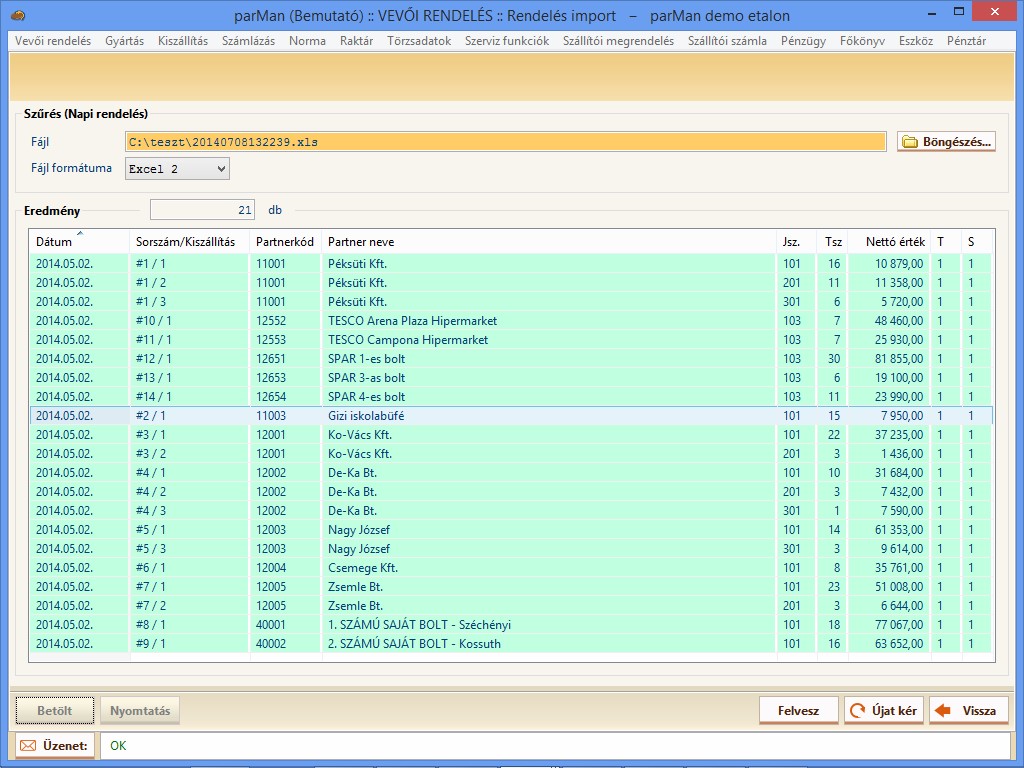Click the Fájl path input field
1024x768 pixels.
tap(505, 142)
